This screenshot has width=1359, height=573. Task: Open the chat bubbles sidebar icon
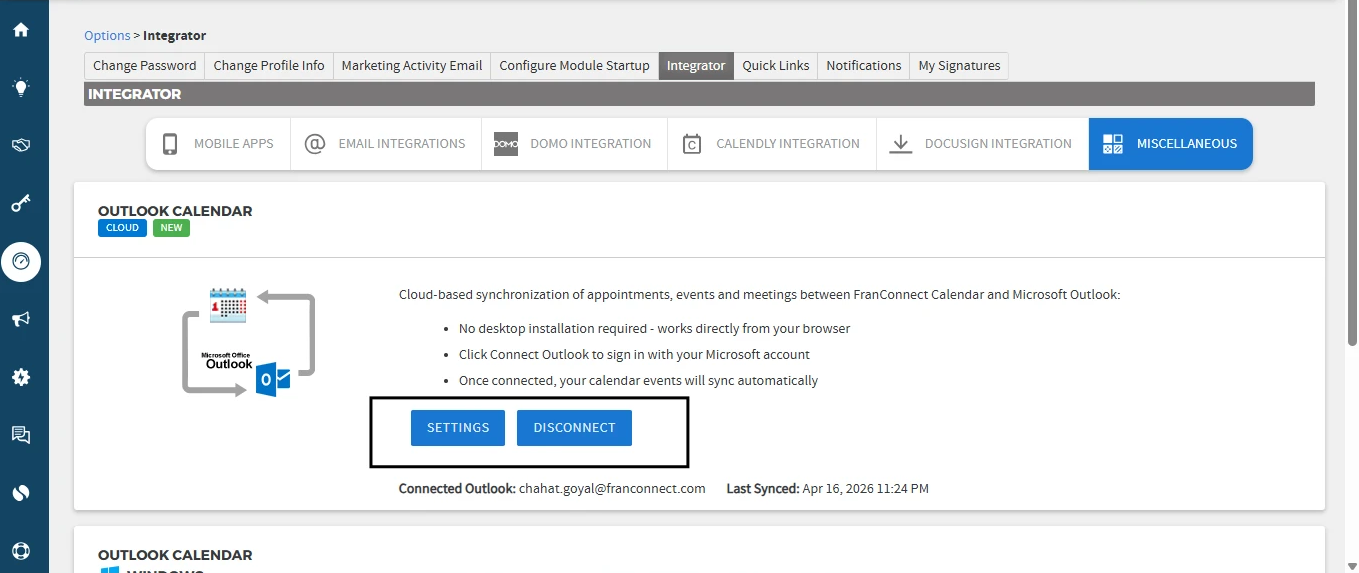[21, 435]
